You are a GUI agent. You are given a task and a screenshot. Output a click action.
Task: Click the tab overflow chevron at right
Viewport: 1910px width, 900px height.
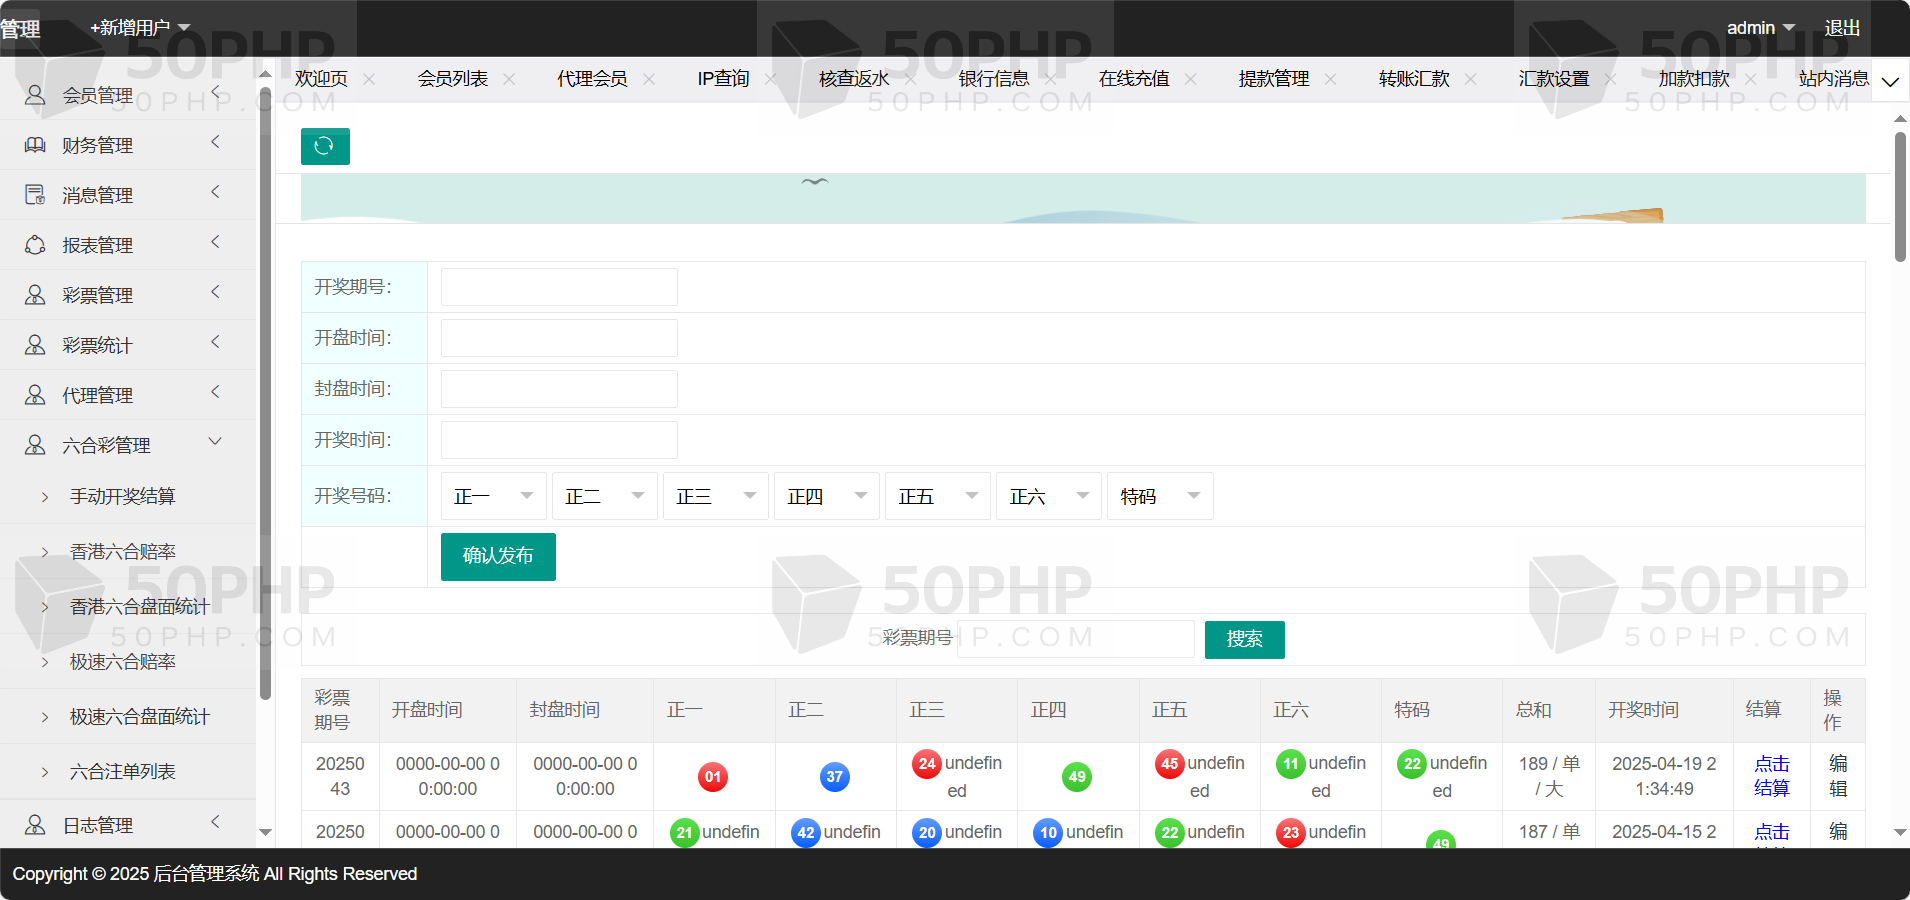pos(1889,82)
